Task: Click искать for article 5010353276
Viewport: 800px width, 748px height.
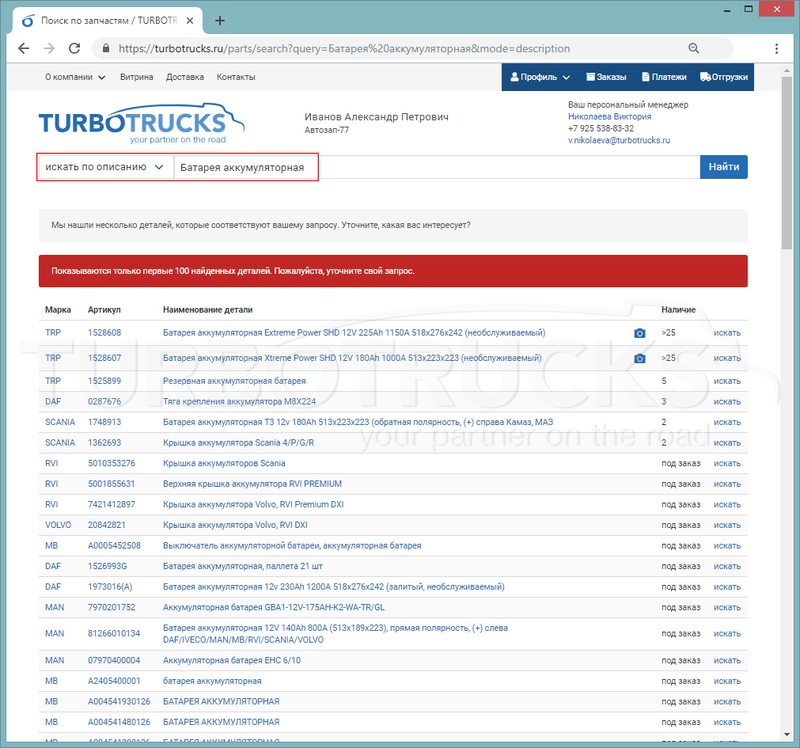Action: (x=727, y=463)
